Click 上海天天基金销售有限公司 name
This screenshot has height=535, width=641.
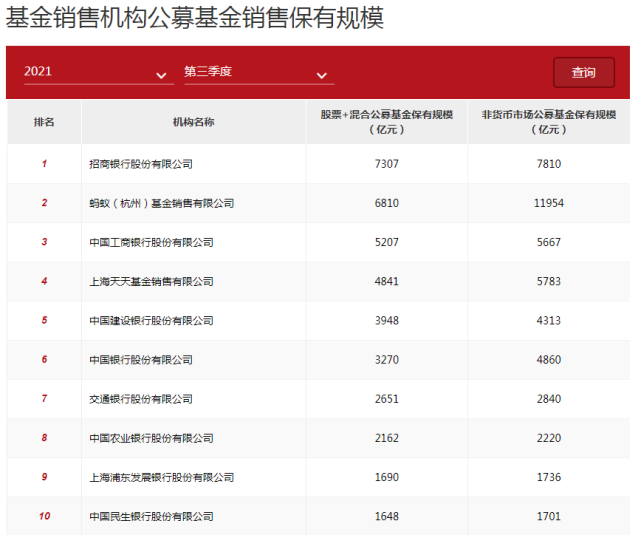click(151, 282)
